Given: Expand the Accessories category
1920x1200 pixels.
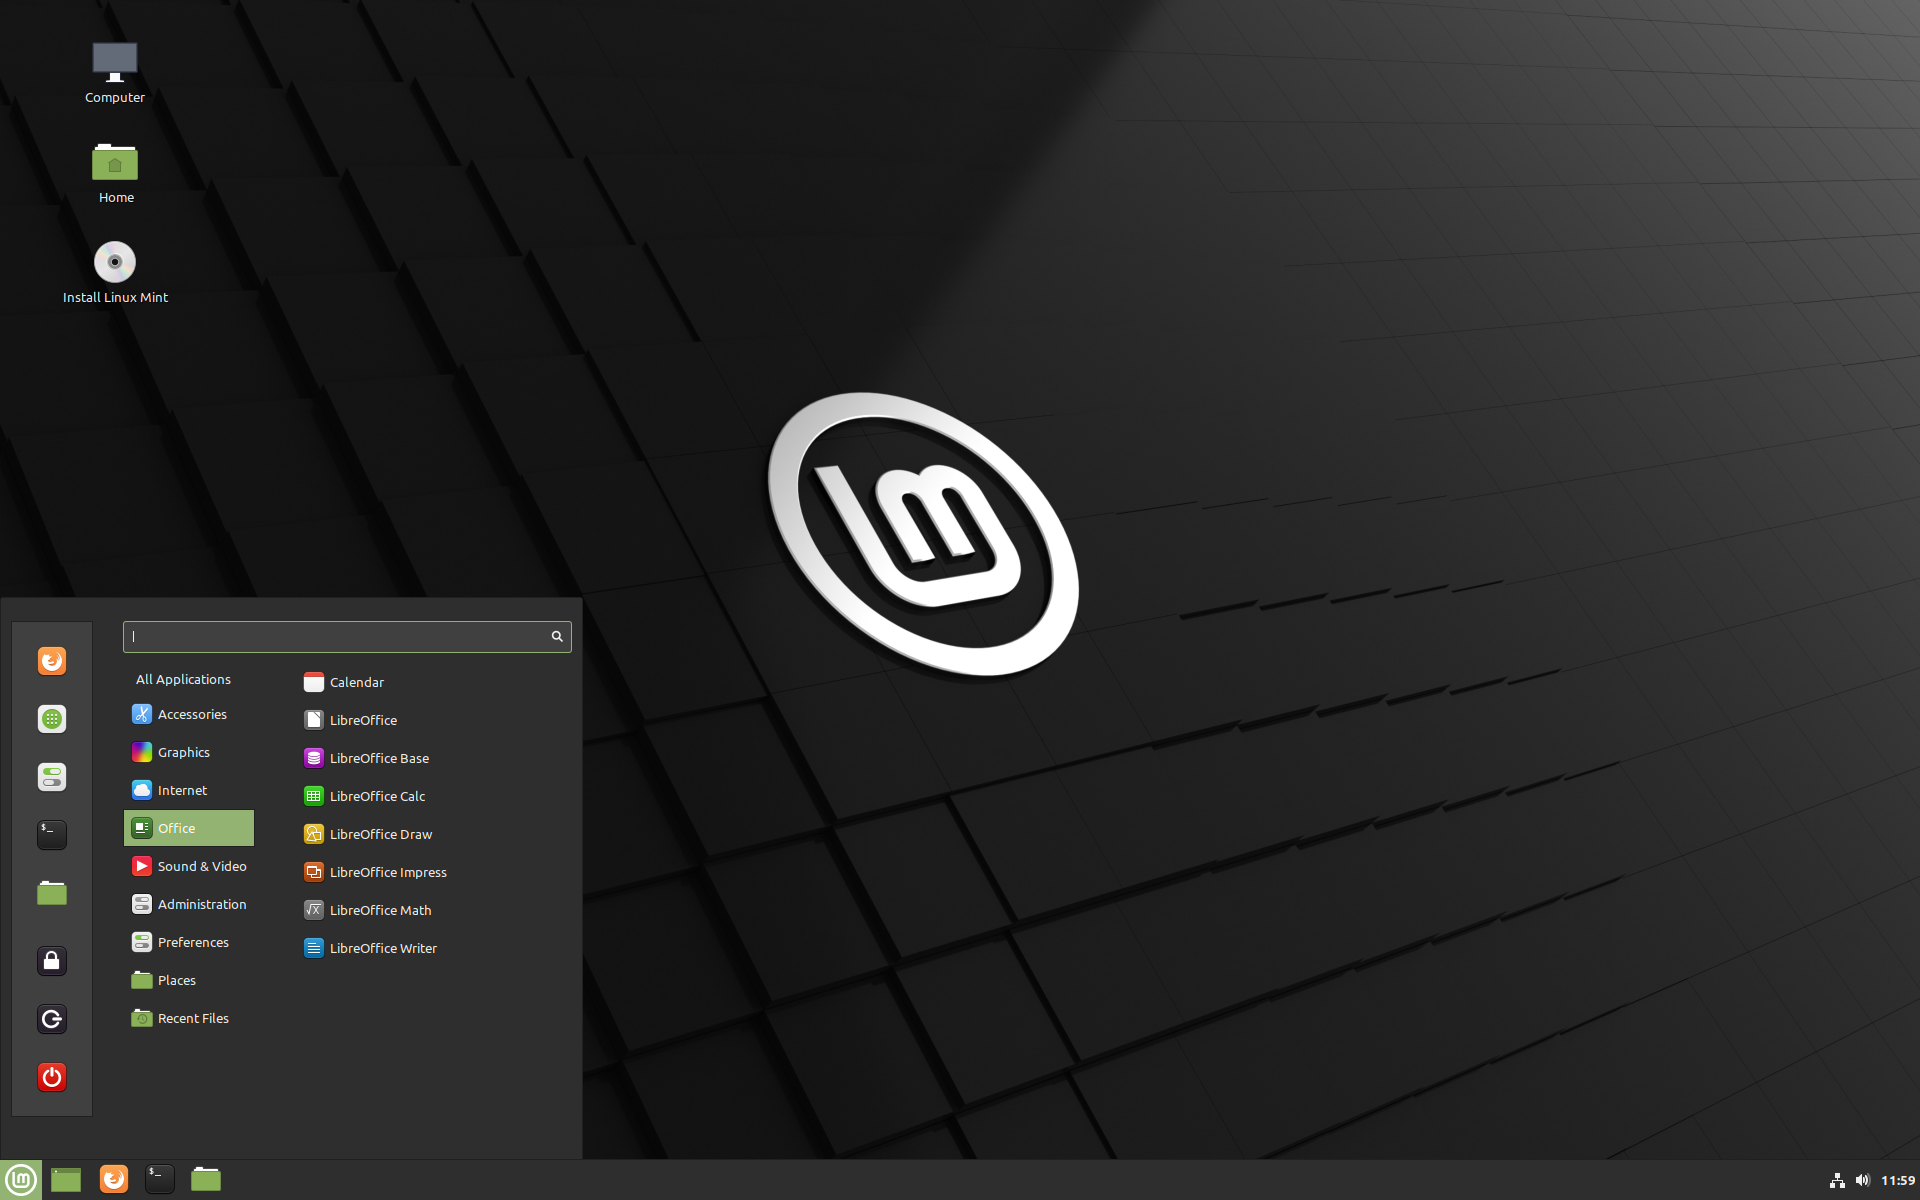Looking at the screenshot, I should click(191, 715).
